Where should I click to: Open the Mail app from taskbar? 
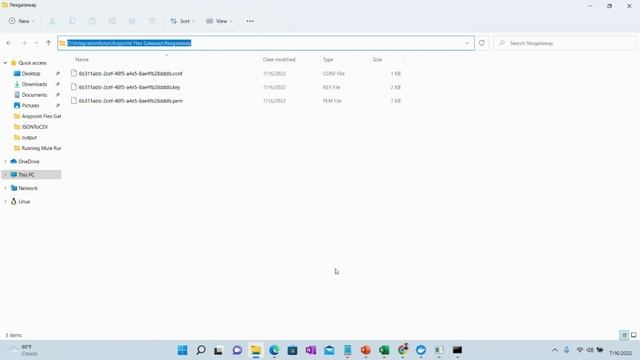tap(329, 350)
